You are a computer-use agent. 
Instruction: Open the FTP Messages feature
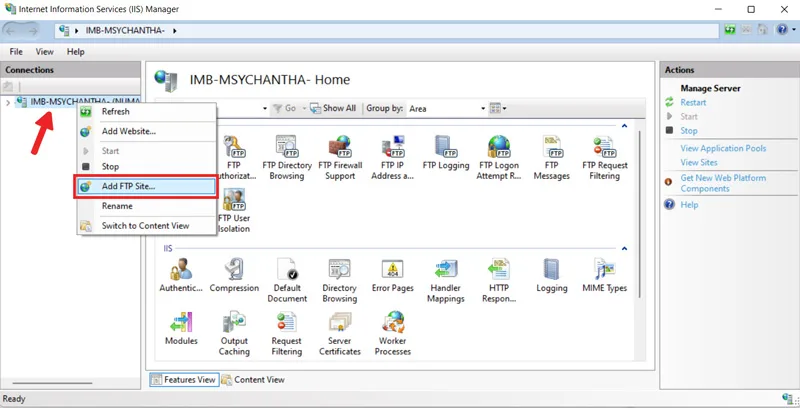click(552, 158)
